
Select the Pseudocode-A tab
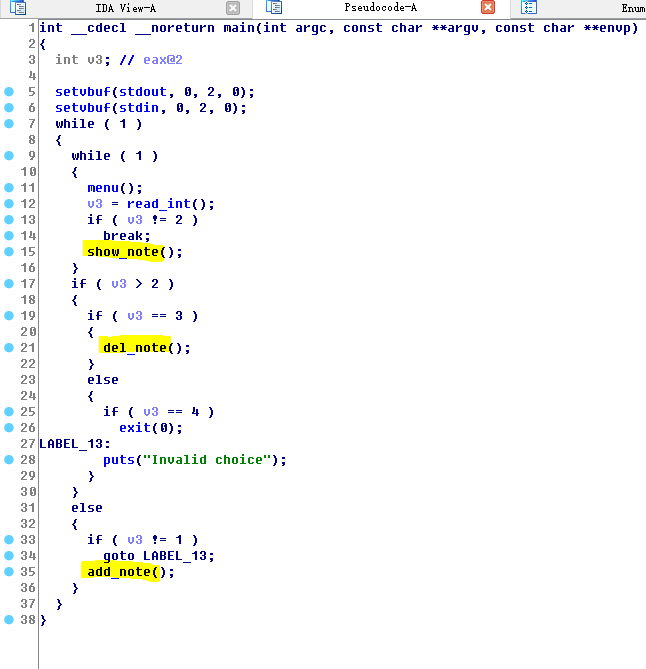click(380, 8)
